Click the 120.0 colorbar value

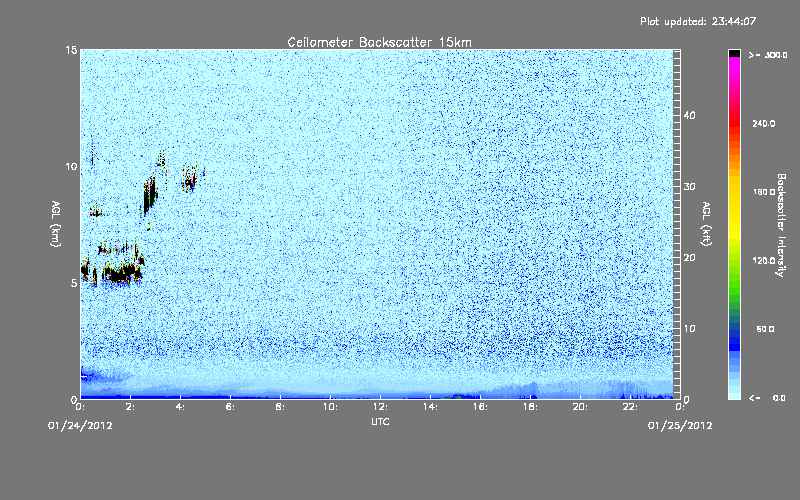[764, 260]
